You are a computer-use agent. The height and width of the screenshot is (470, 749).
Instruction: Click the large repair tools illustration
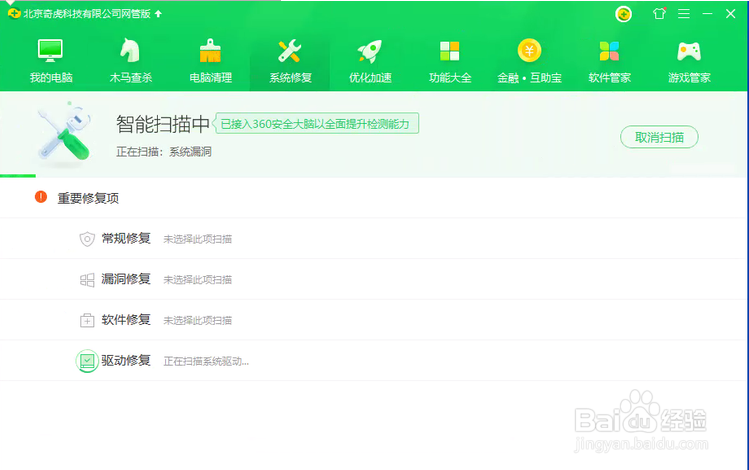pyautogui.click(x=64, y=134)
